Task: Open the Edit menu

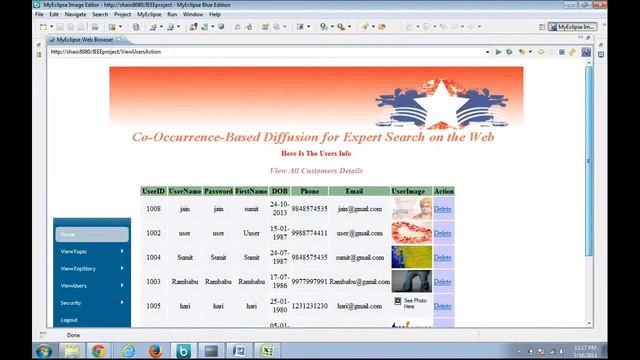Action: 54,14
